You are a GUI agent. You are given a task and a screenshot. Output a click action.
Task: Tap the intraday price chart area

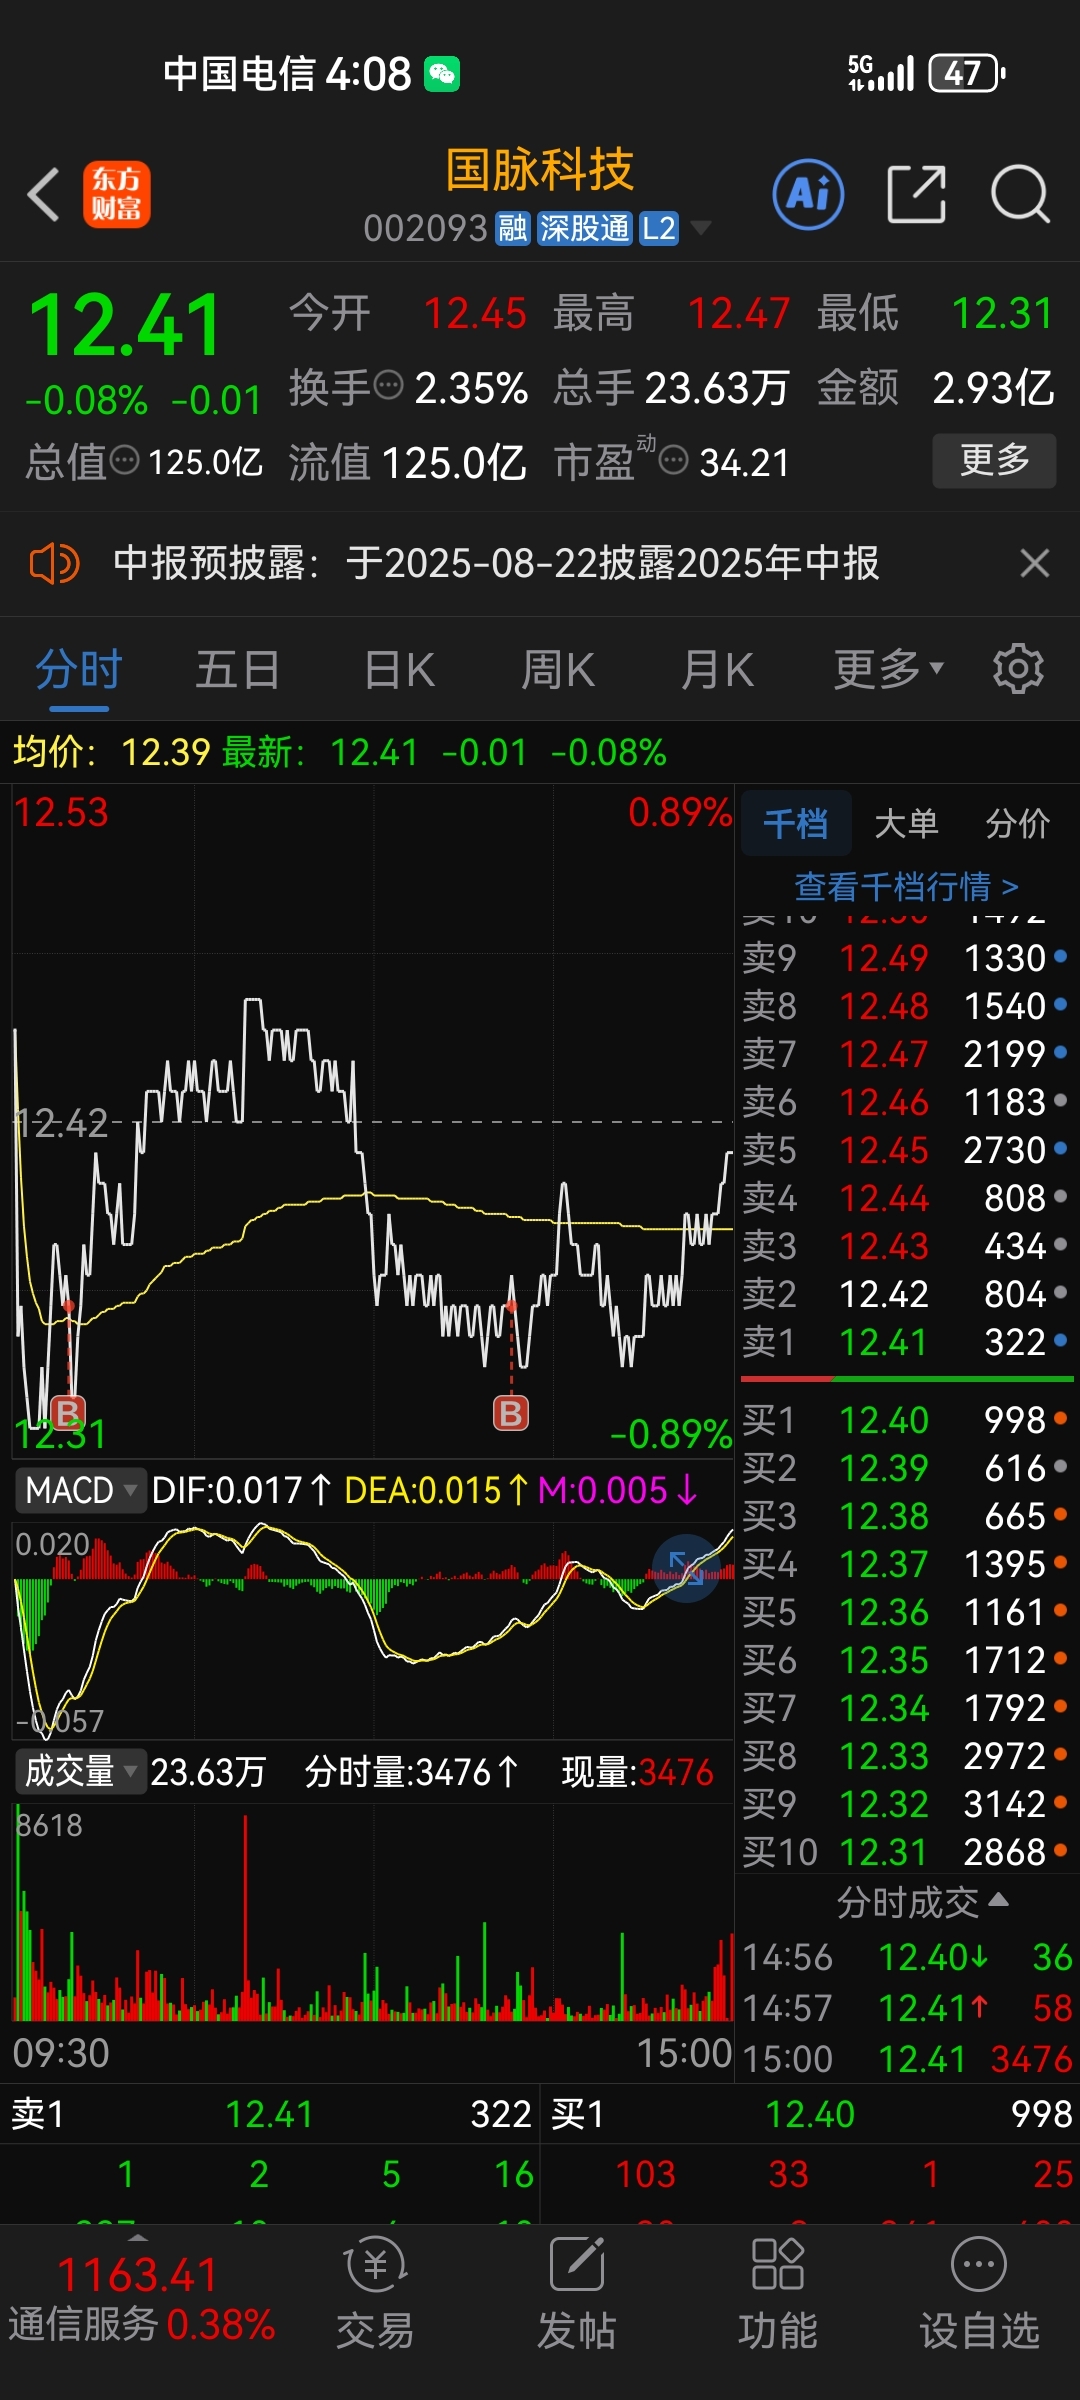(x=372, y=1120)
